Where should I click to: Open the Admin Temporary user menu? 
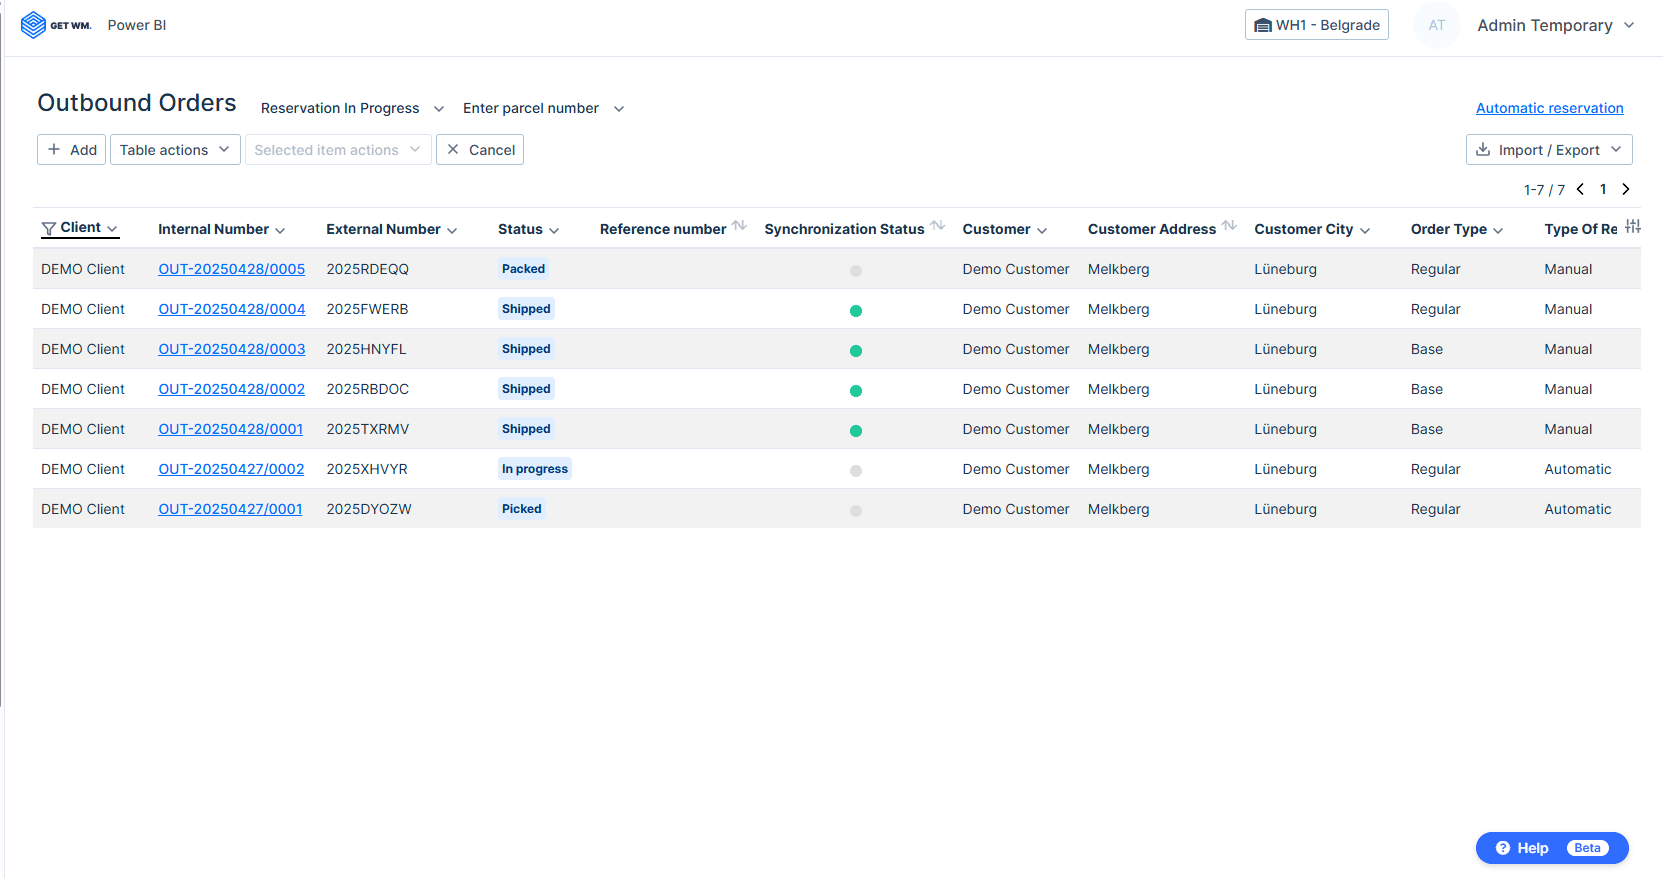click(1555, 25)
